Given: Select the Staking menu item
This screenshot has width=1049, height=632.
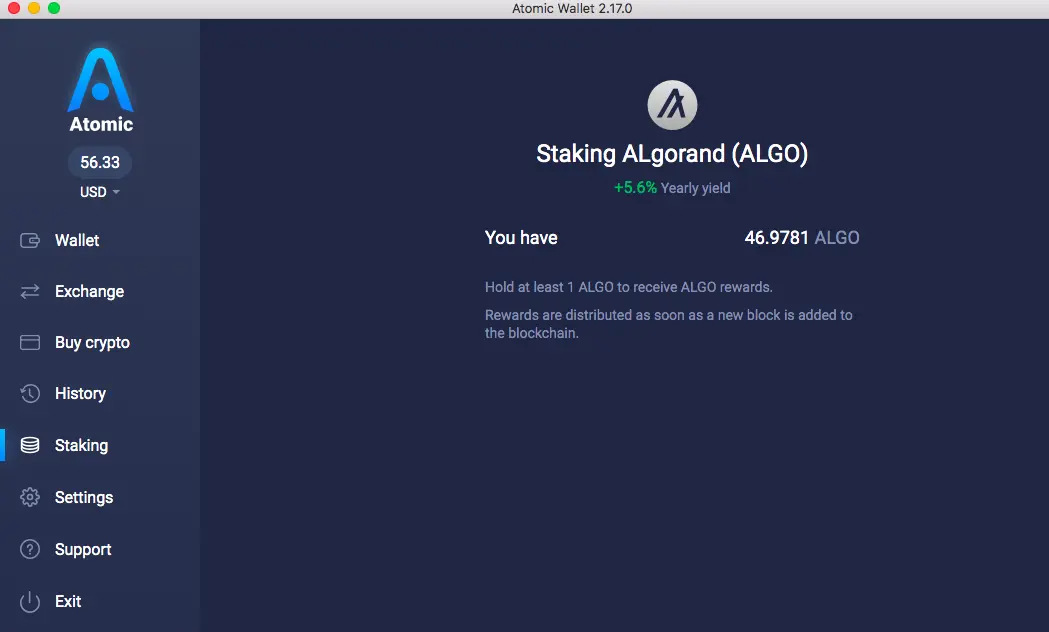Looking at the screenshot, I should (x=82, y=445).
